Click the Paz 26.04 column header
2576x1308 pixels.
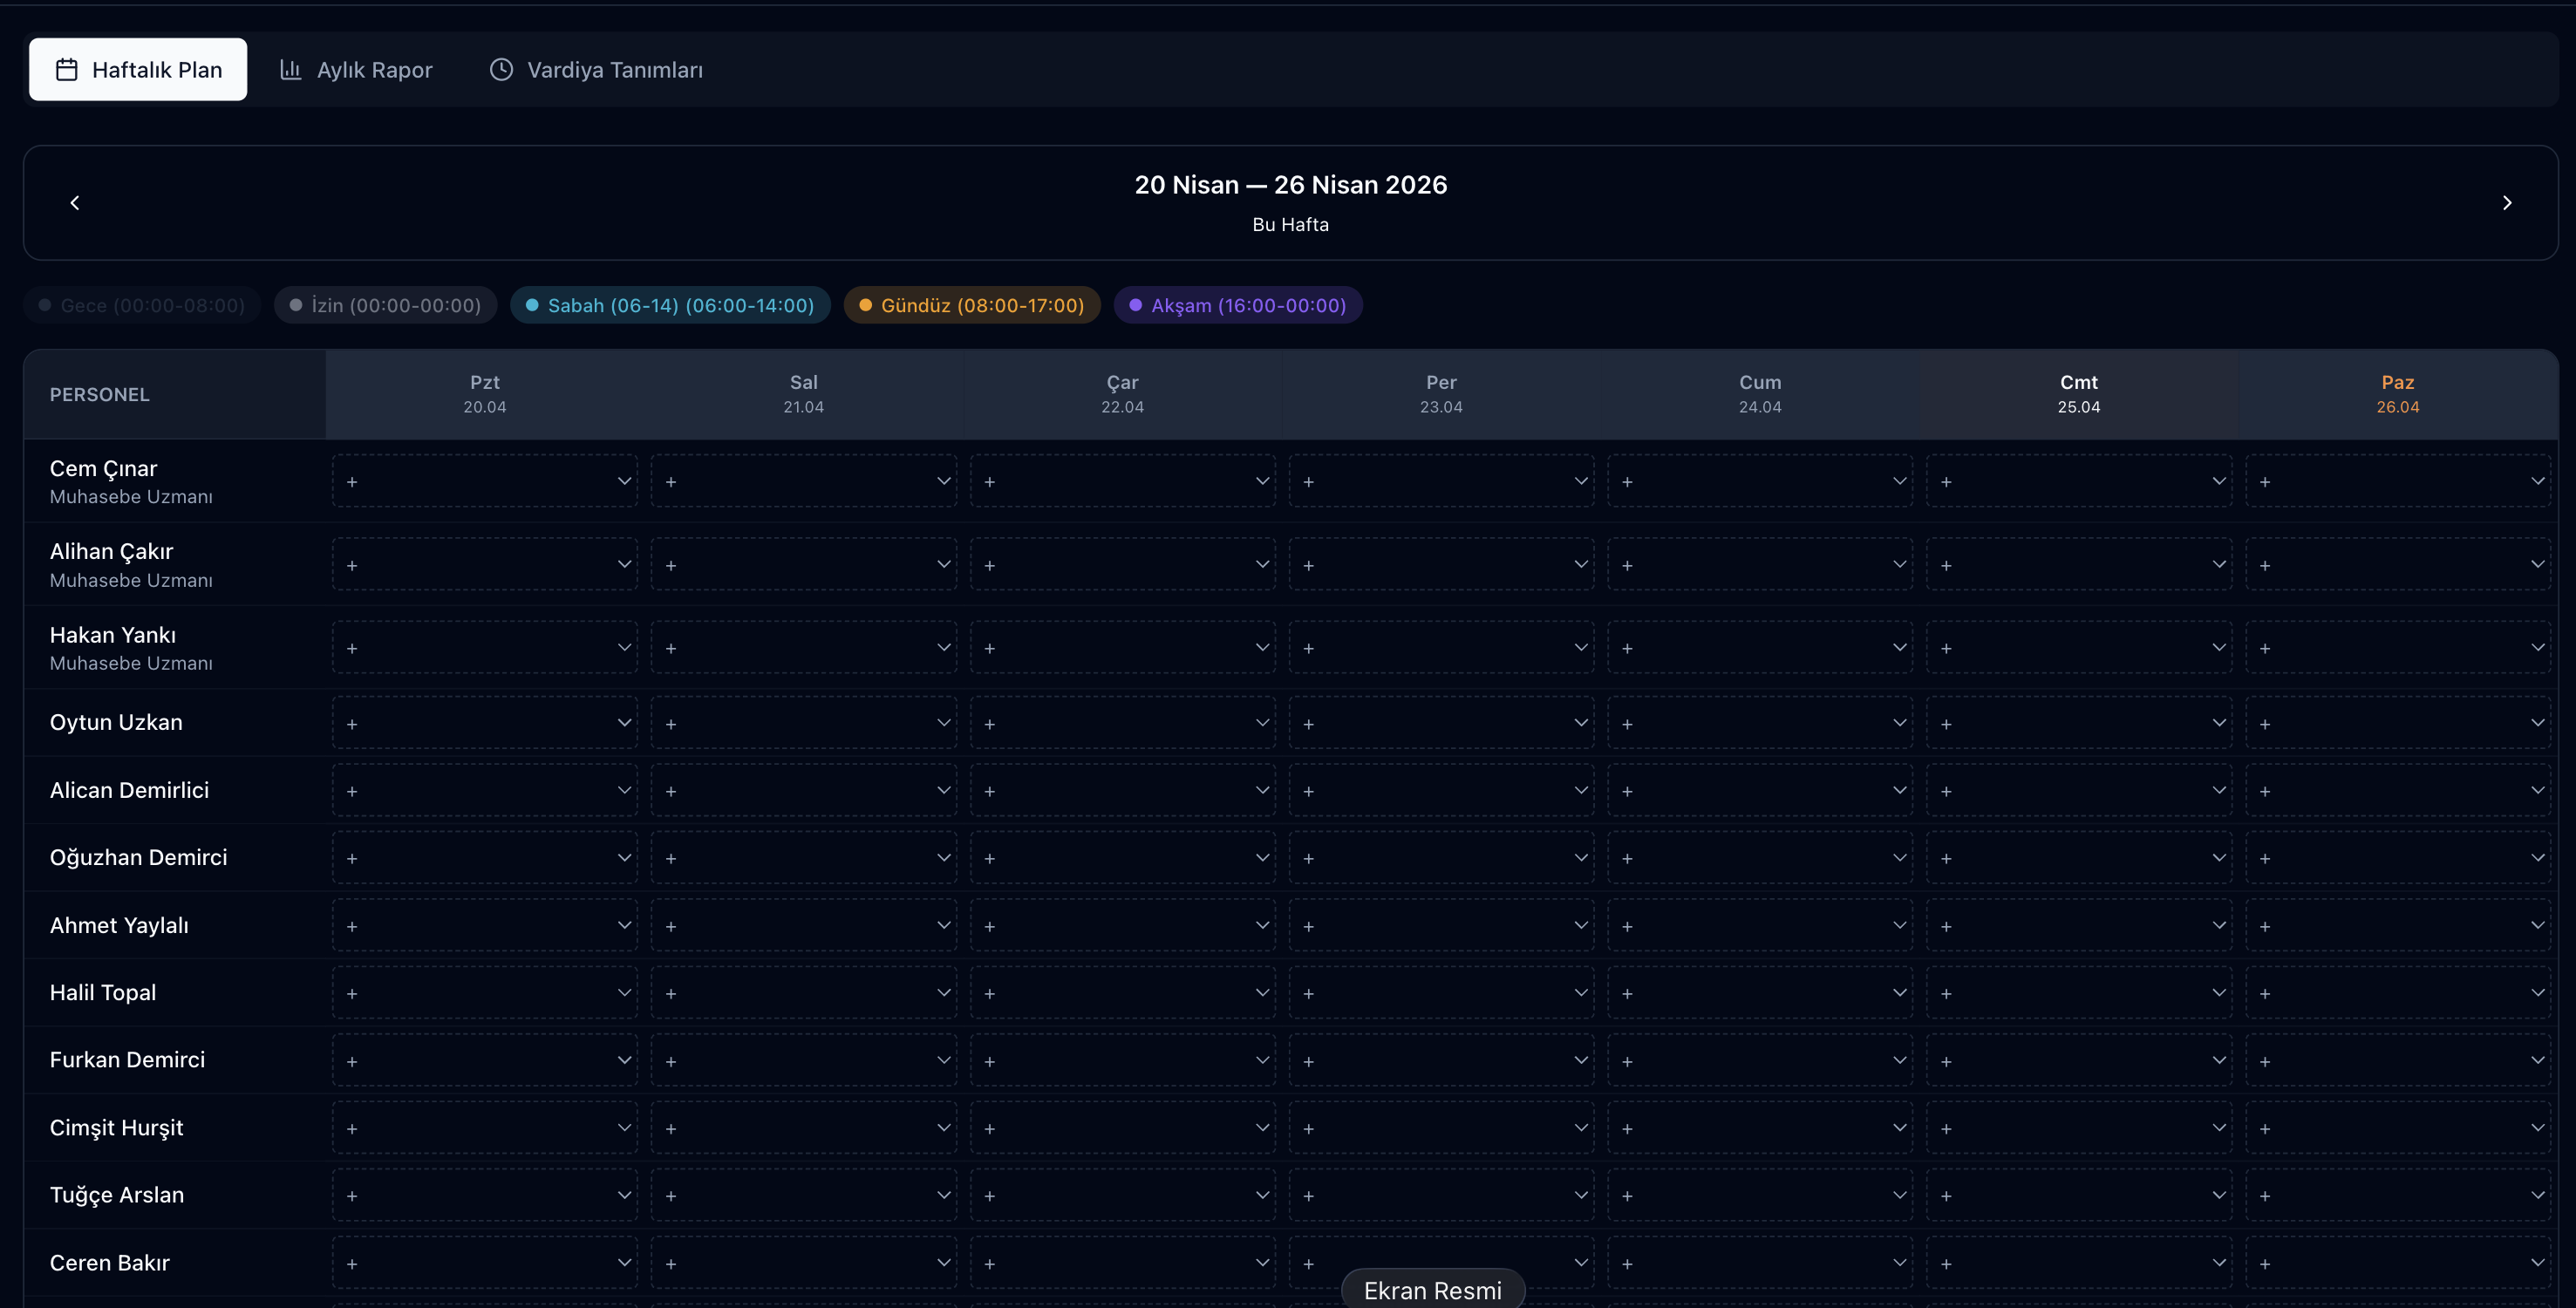2398,394
